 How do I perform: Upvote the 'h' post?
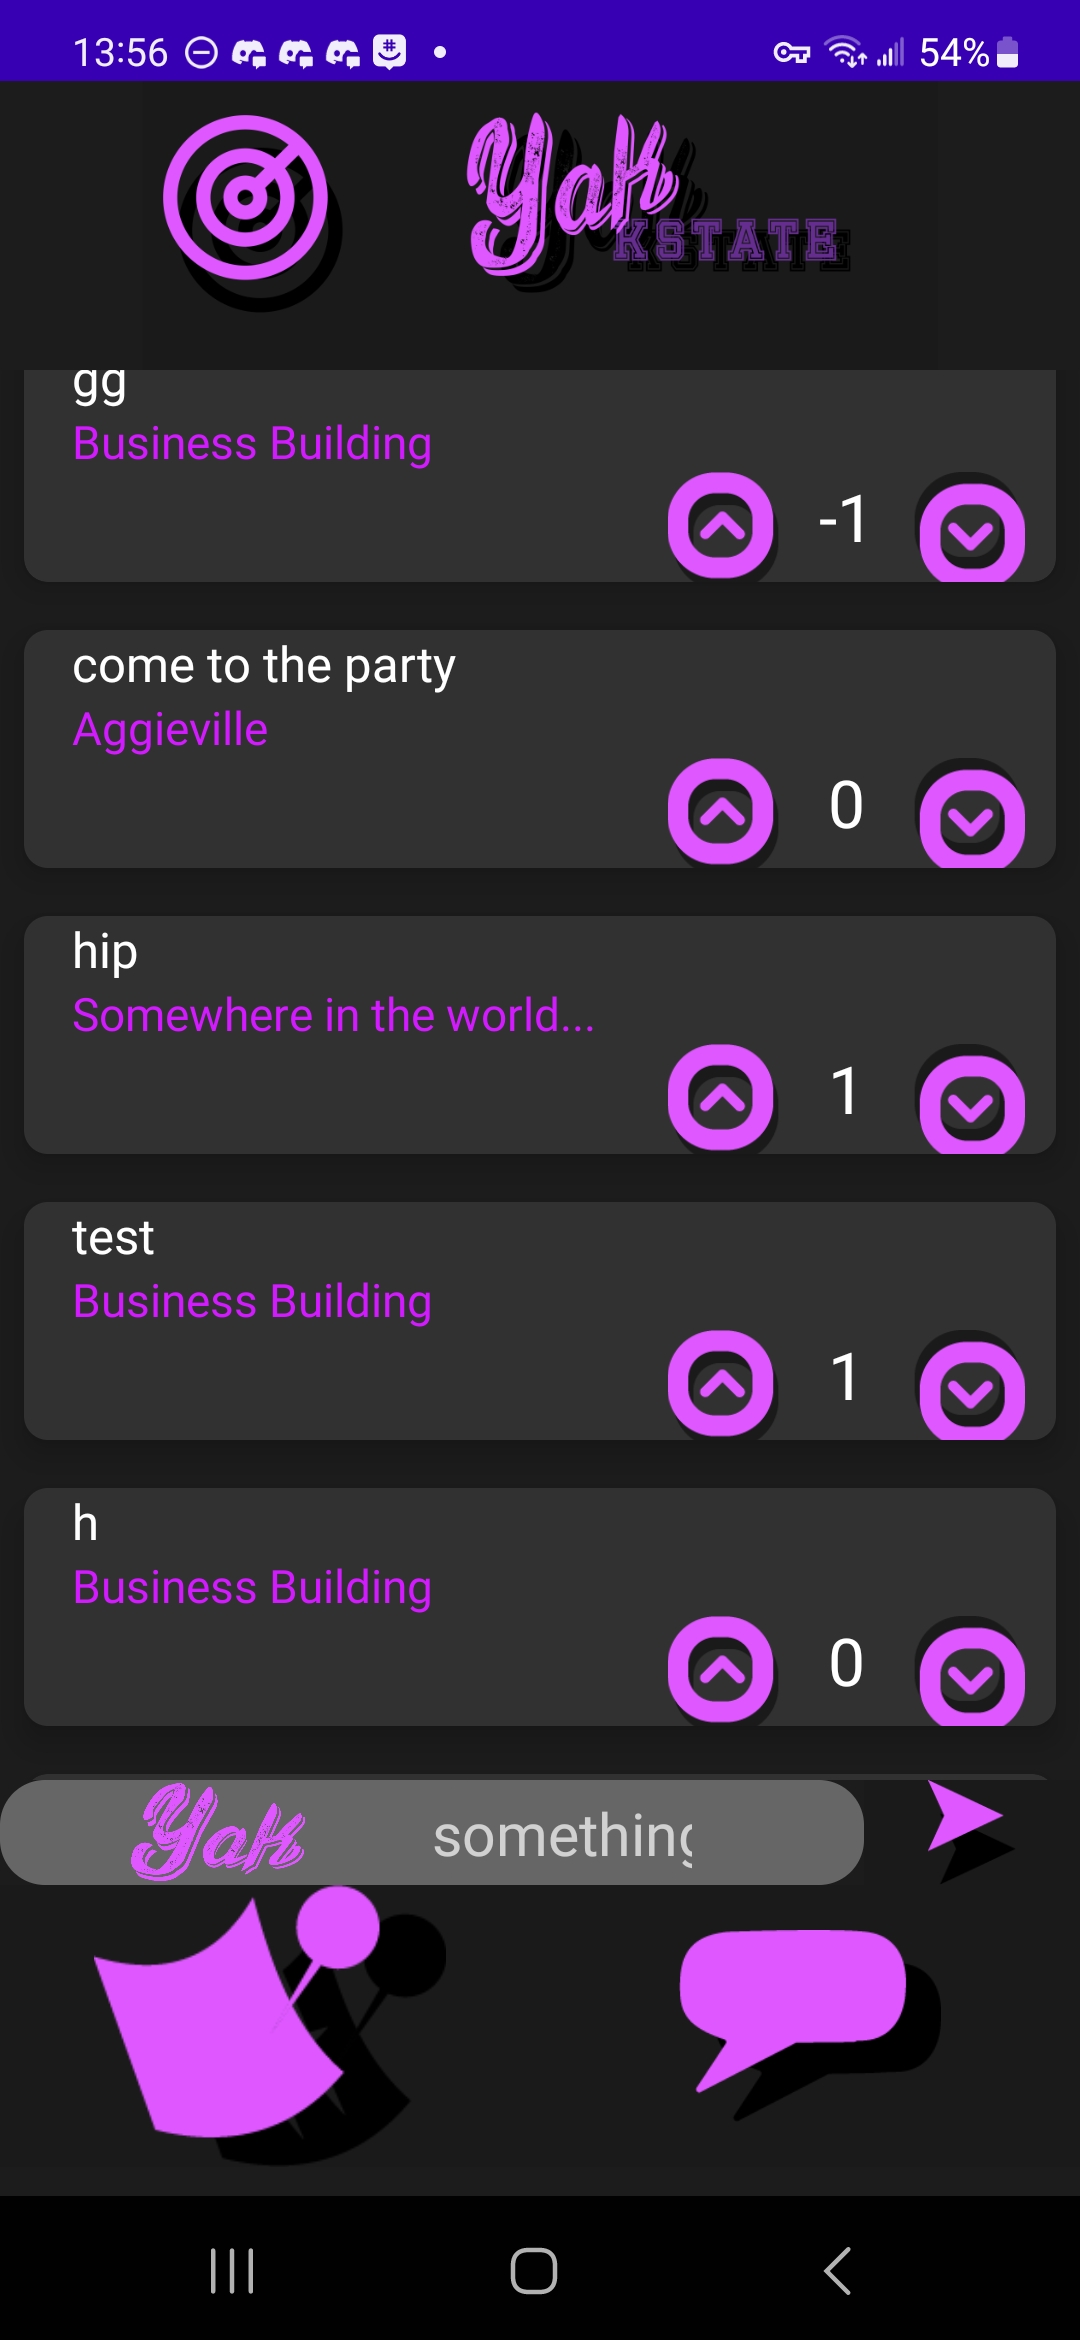pos(721,1669)
